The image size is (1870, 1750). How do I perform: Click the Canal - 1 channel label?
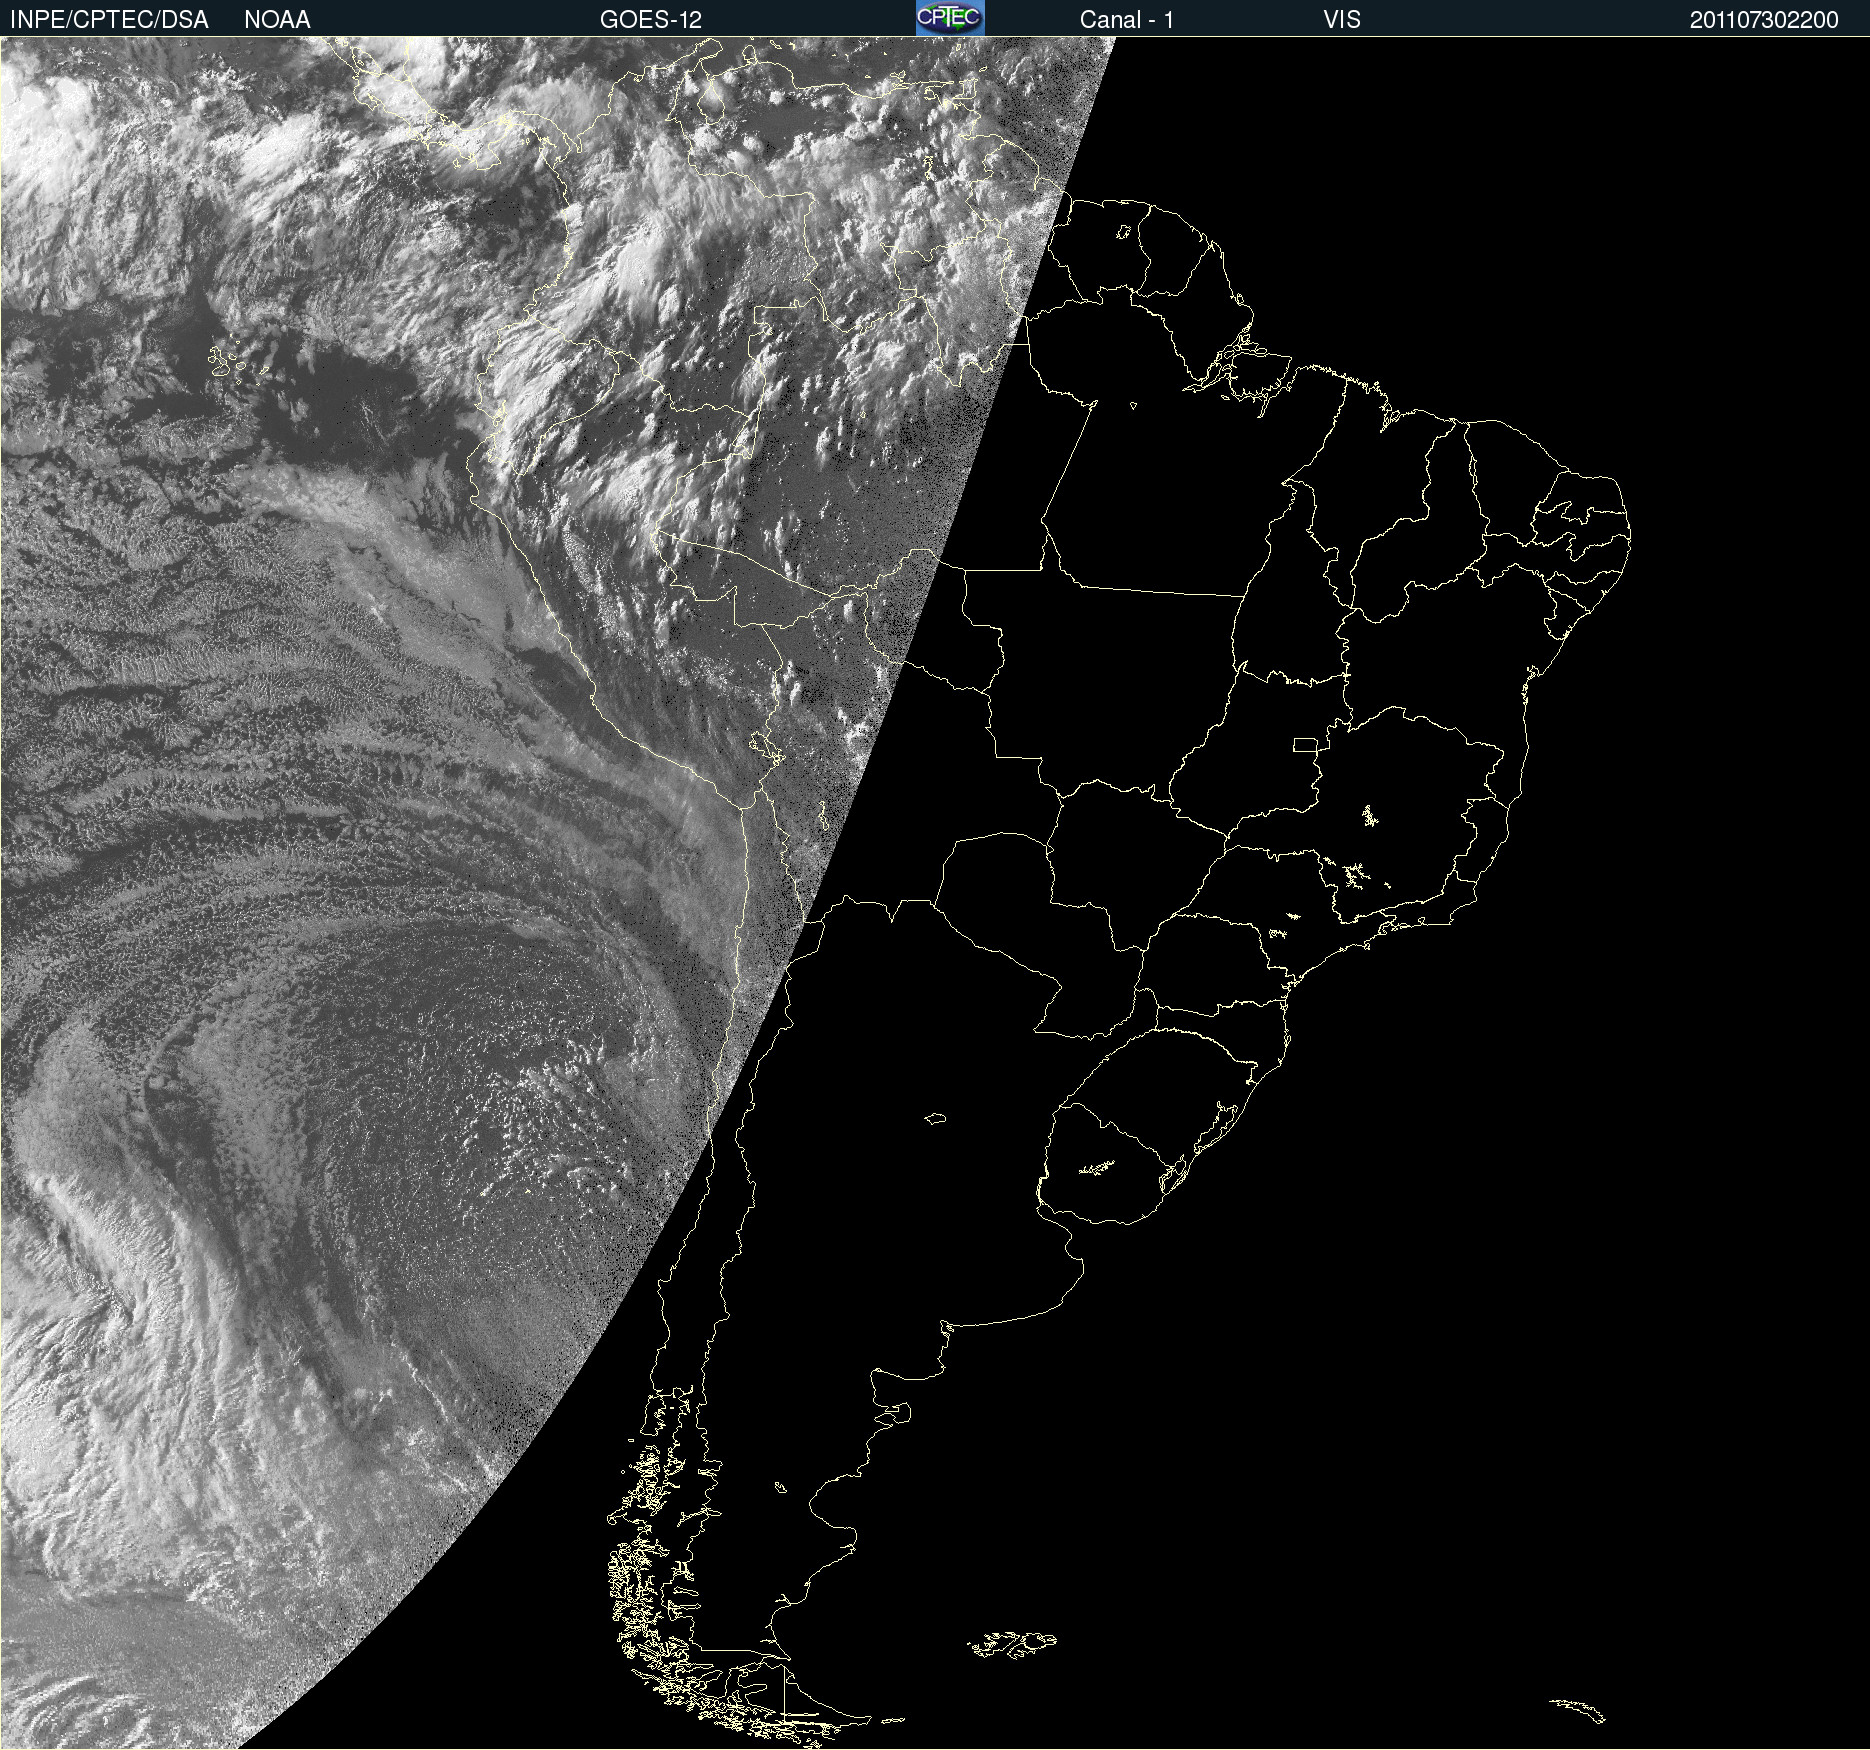(1127, 19)
